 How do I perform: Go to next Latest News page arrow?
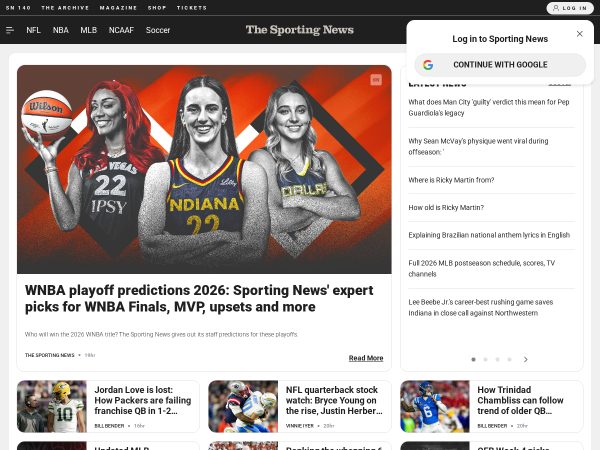[526, 359]
